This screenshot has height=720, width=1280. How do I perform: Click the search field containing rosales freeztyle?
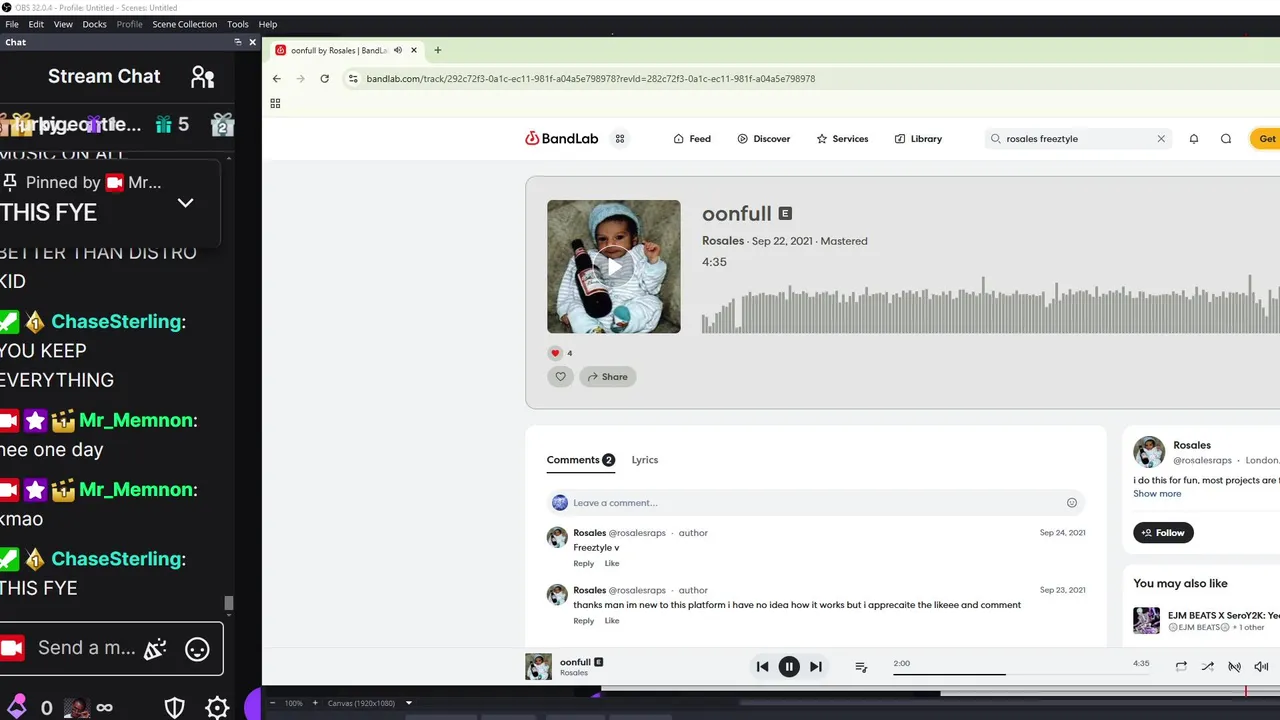pos(1078,139)
